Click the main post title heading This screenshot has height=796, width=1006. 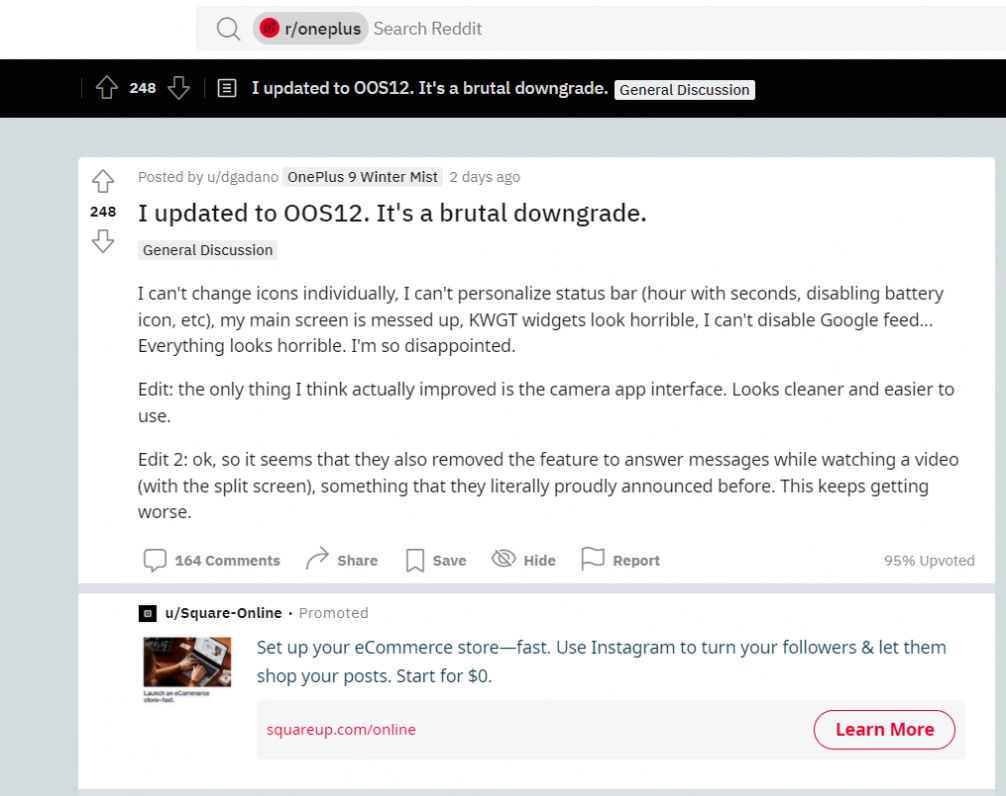coord(392,213)
